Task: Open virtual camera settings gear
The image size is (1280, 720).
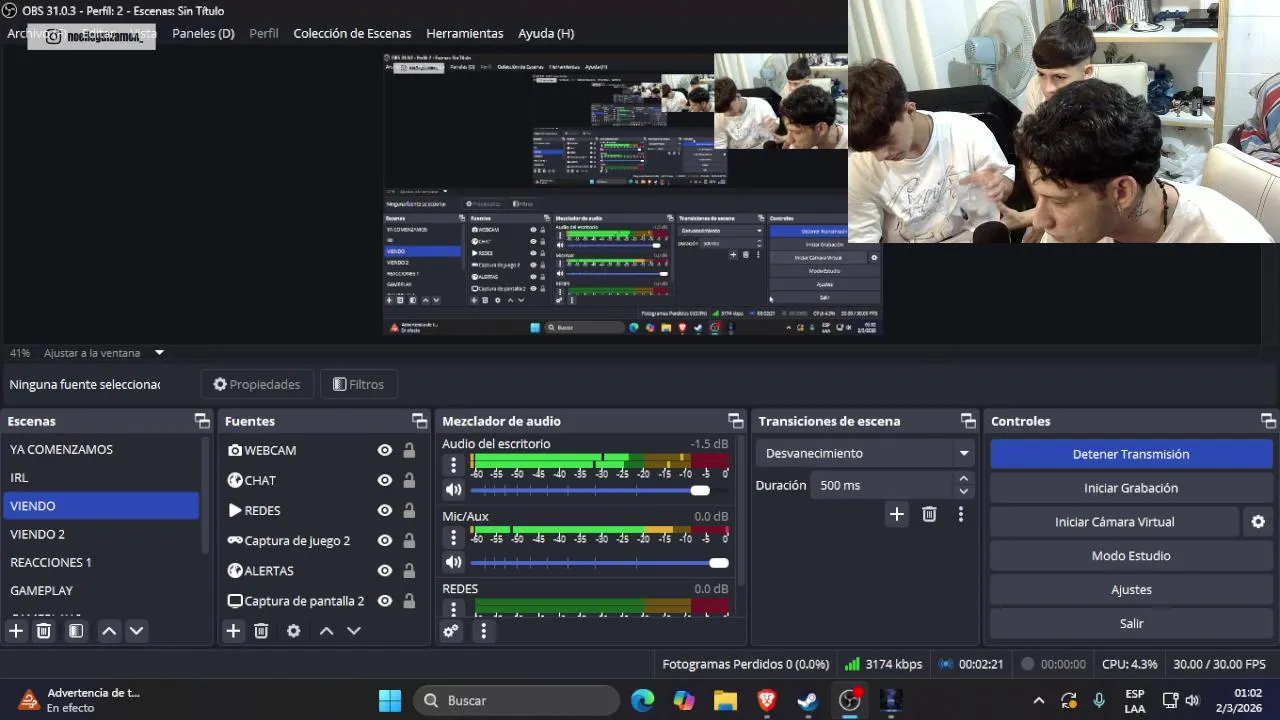Action: [x=1258, y=522]
